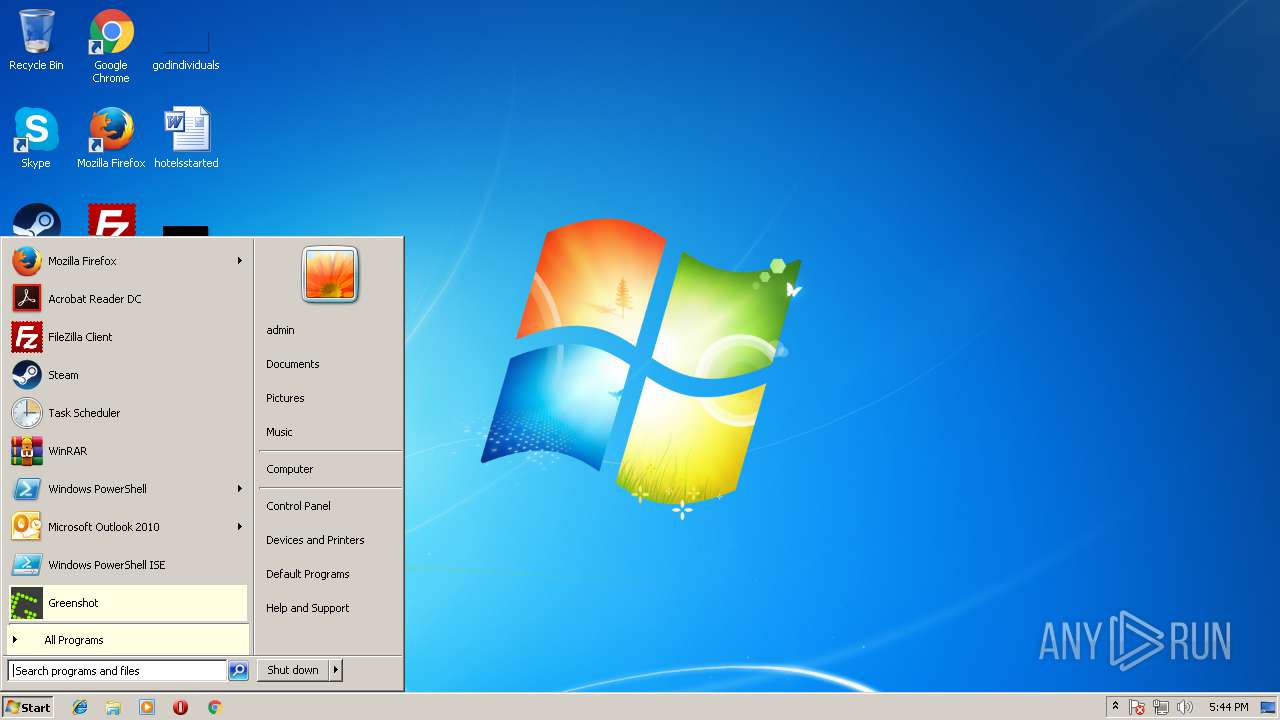Launch FileZilla Client from Start menu
1280x720 pixels.
128,337
